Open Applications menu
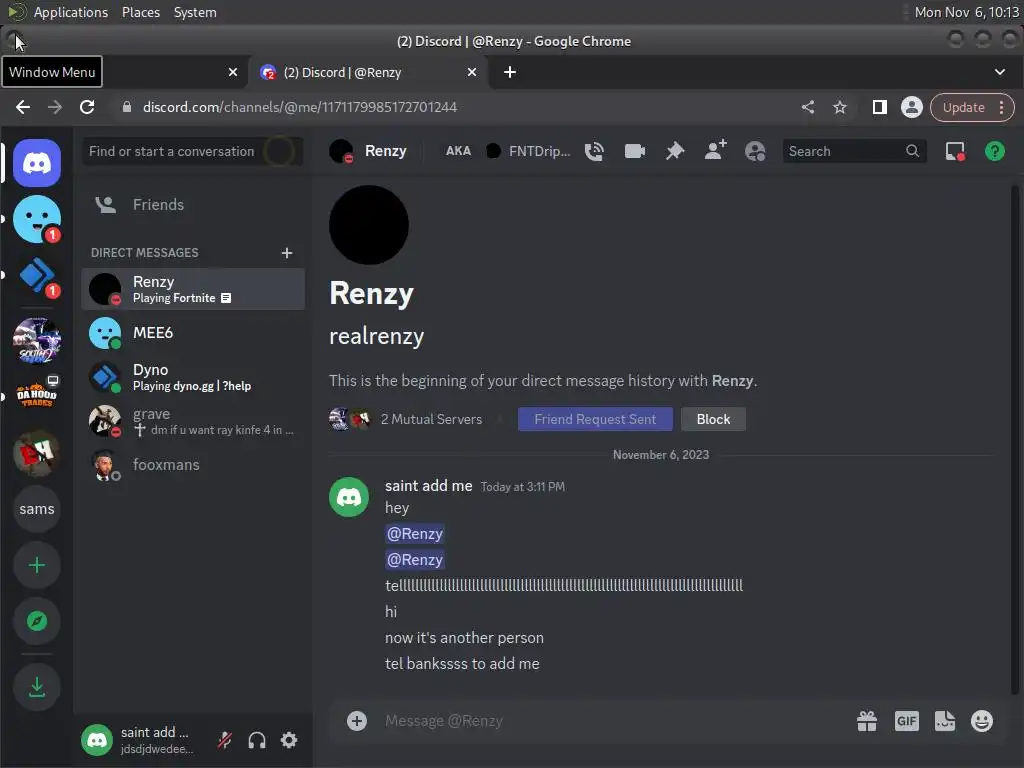The image size is (1024, 768). coord(71,12)
